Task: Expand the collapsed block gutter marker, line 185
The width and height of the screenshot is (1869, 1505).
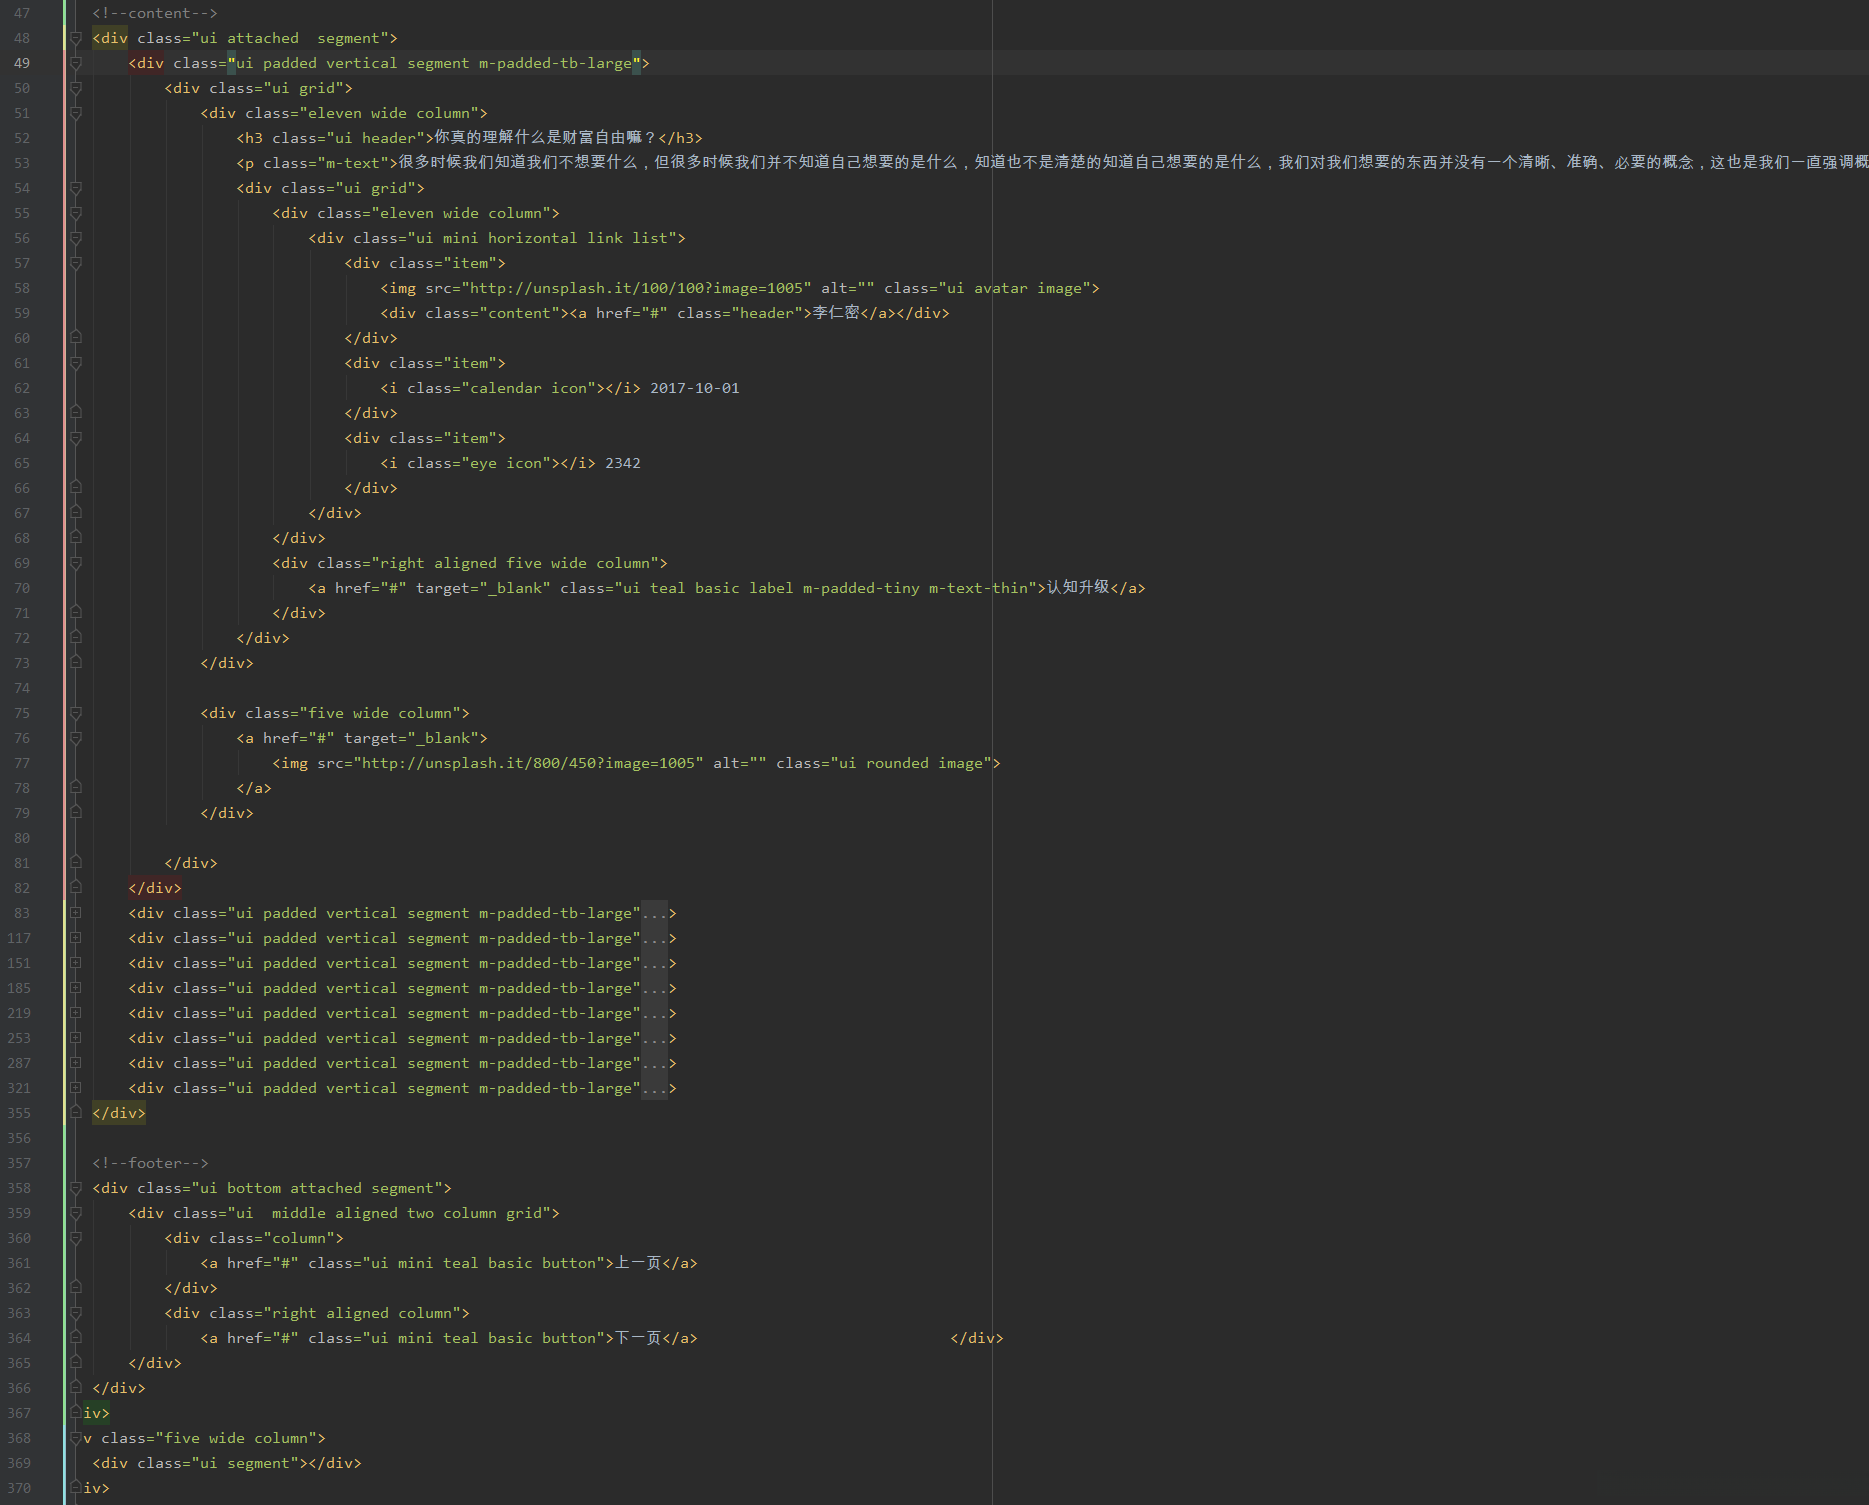Action: pyautogui.click(x=76, y=988)
